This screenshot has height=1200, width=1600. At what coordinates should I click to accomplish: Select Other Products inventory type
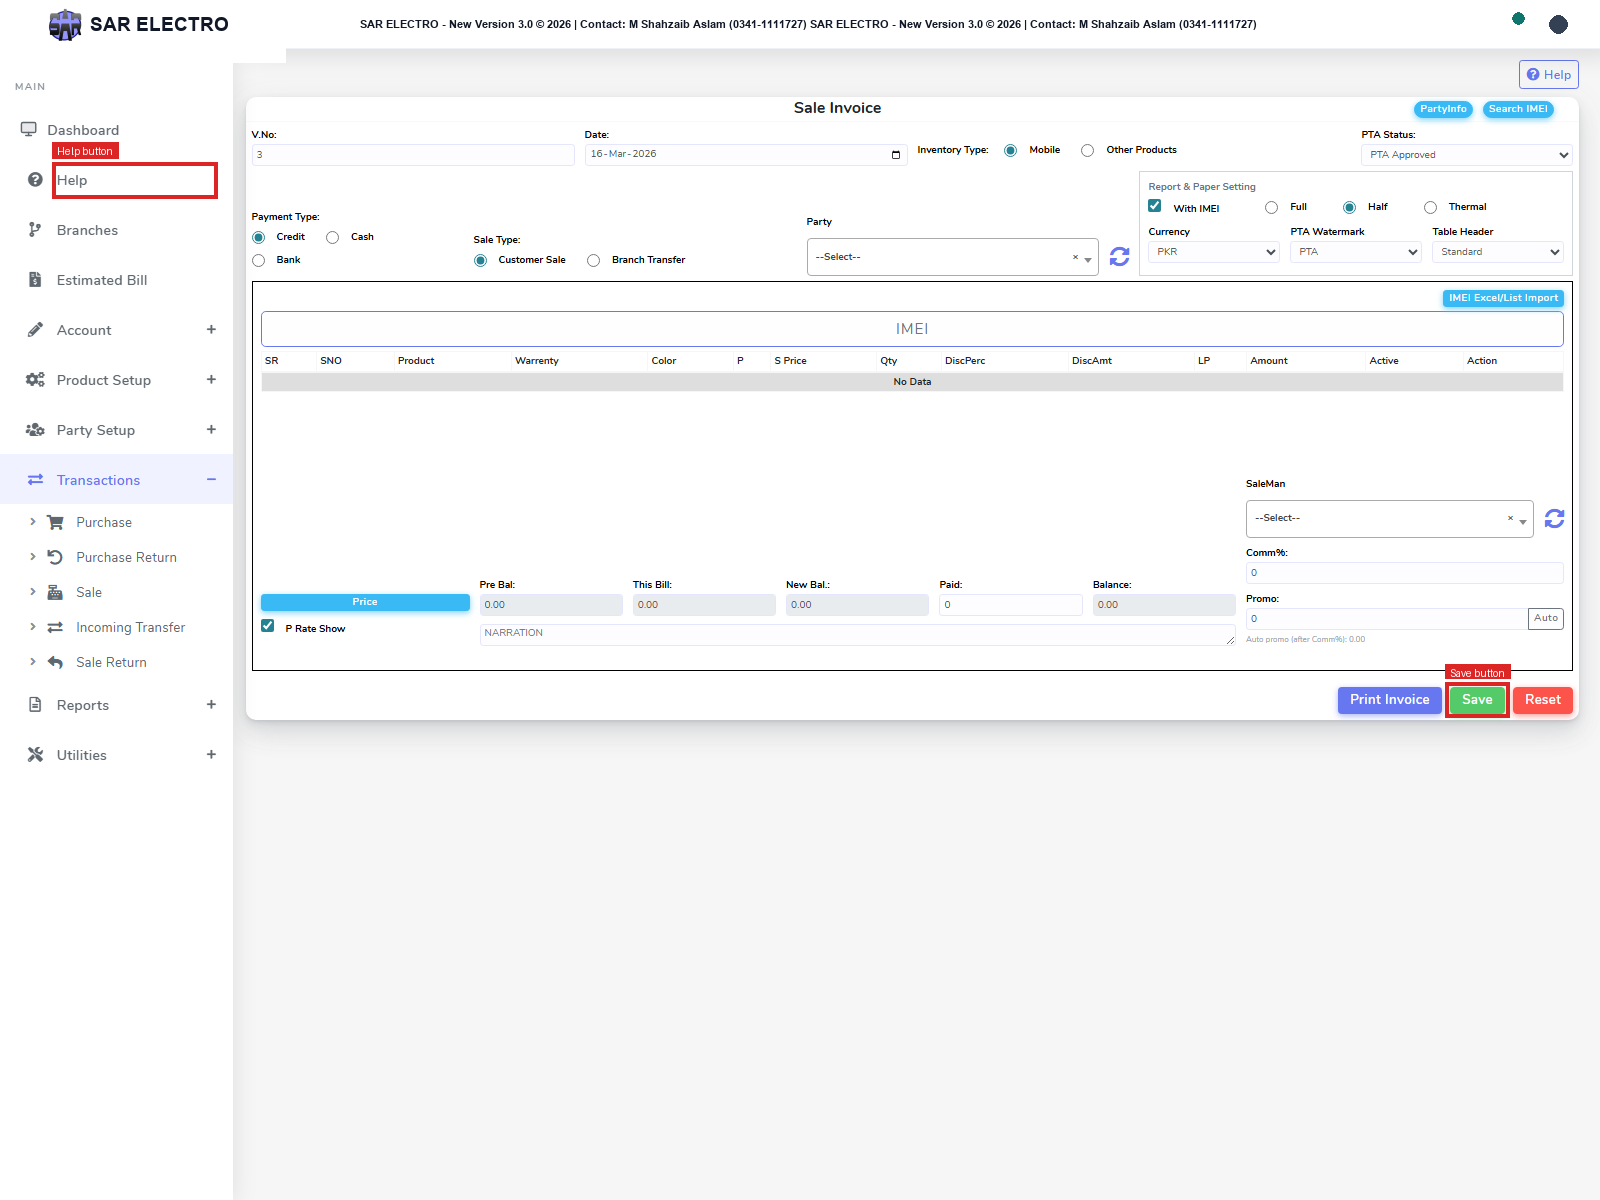point(1087,150)
